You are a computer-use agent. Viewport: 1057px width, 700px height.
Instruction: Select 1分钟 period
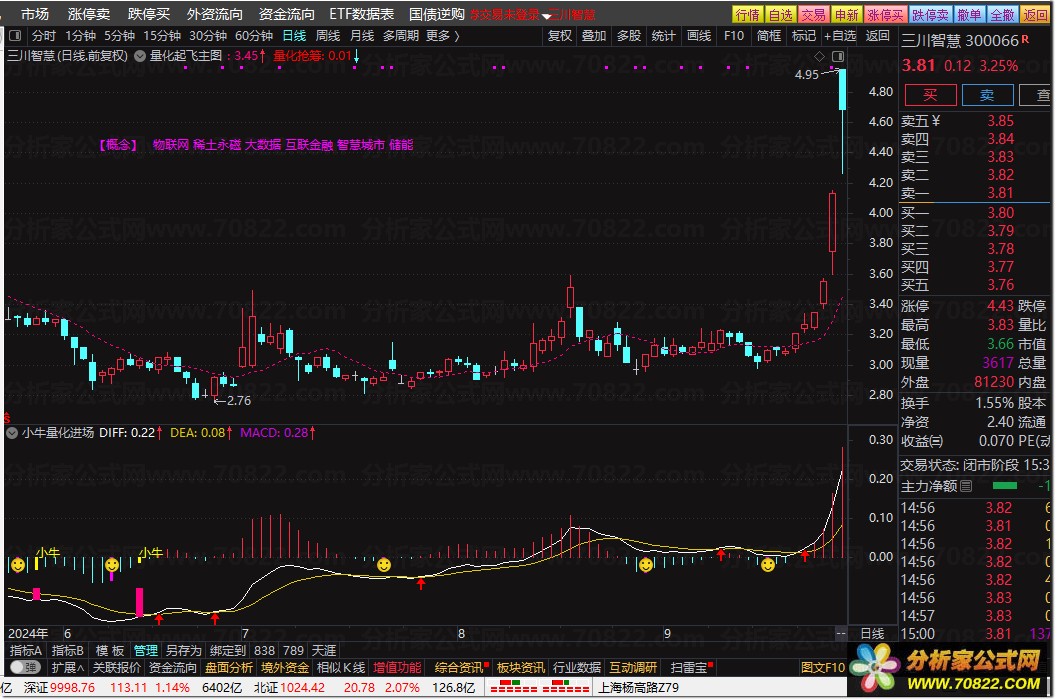80,36
